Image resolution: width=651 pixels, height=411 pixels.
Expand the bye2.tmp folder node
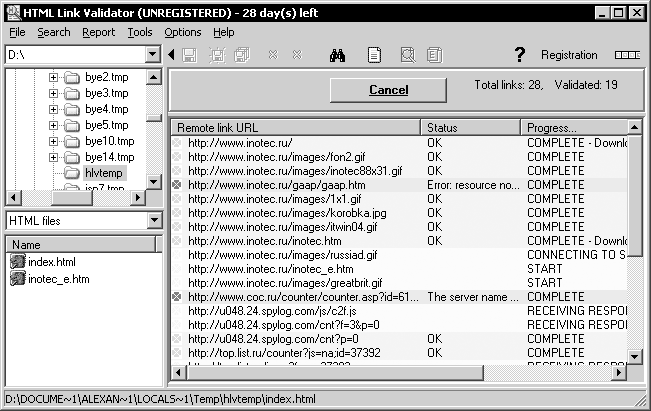[x=53, y=77]
